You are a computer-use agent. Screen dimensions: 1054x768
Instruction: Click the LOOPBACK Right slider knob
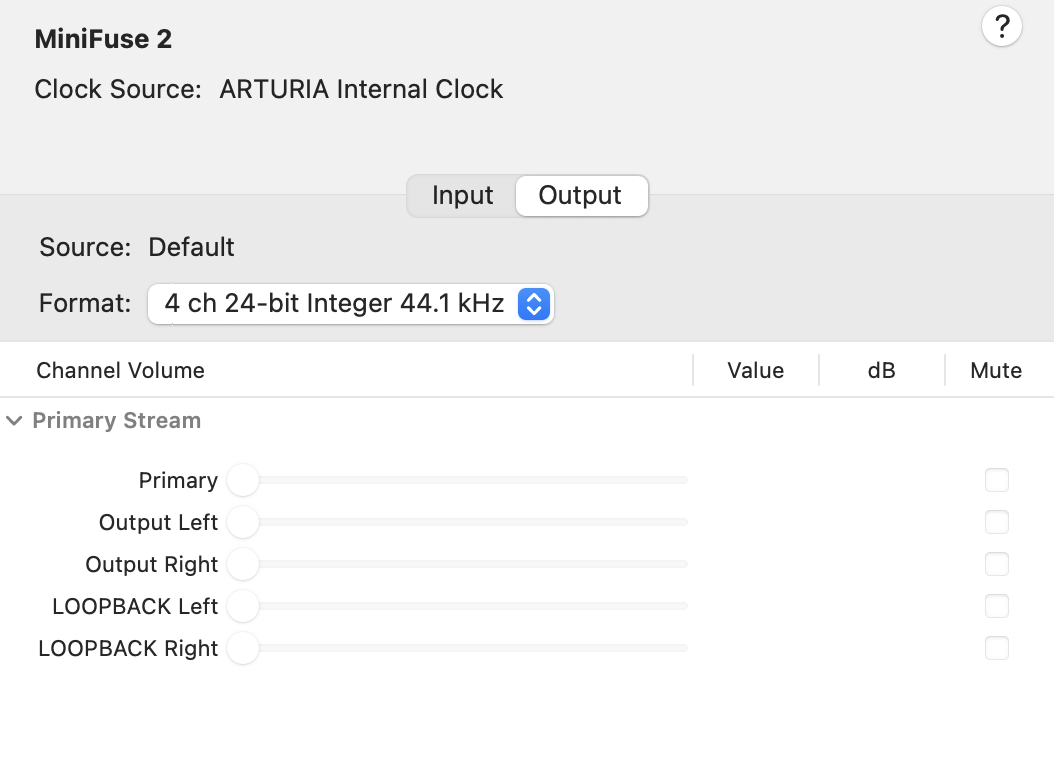point(242,648)
